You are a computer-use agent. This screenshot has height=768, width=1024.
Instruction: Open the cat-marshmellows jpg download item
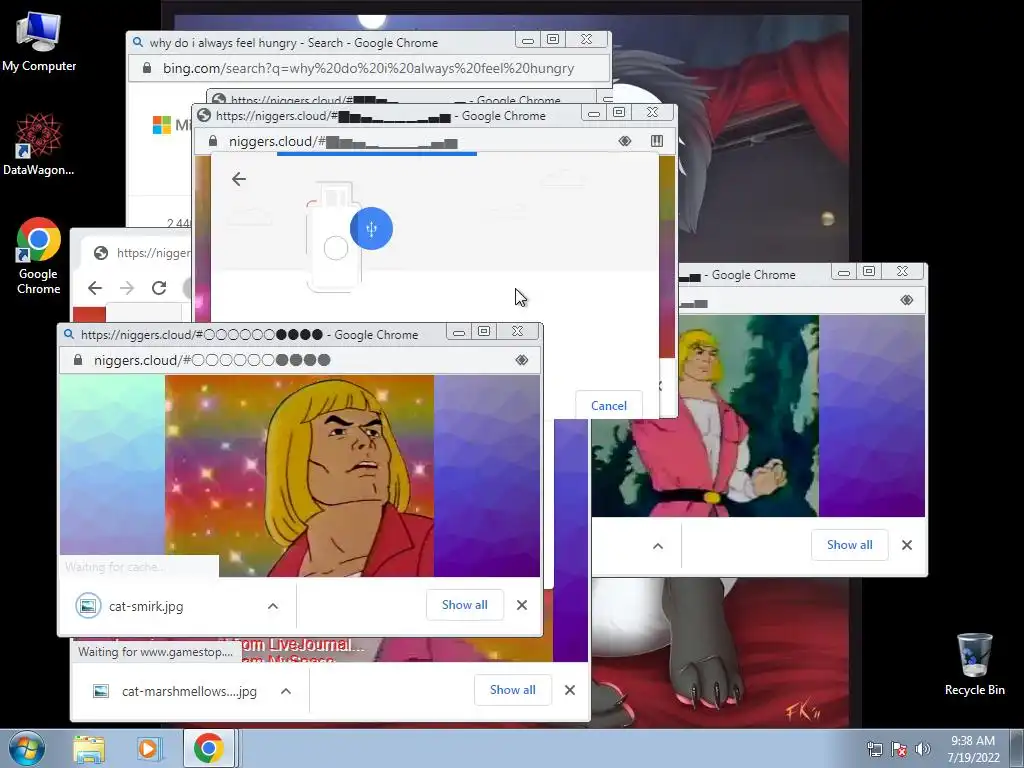point(176,691)
